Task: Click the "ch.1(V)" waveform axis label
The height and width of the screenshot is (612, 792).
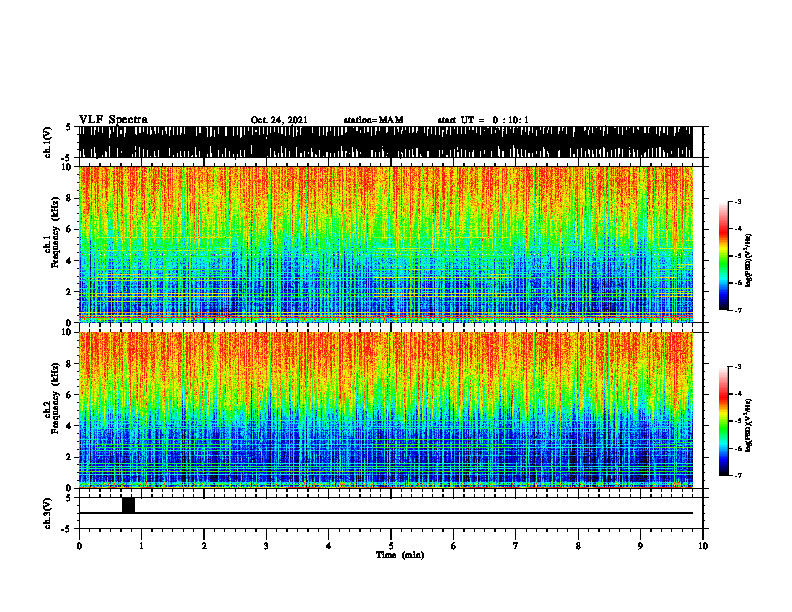Action: [x=48, y=142]
